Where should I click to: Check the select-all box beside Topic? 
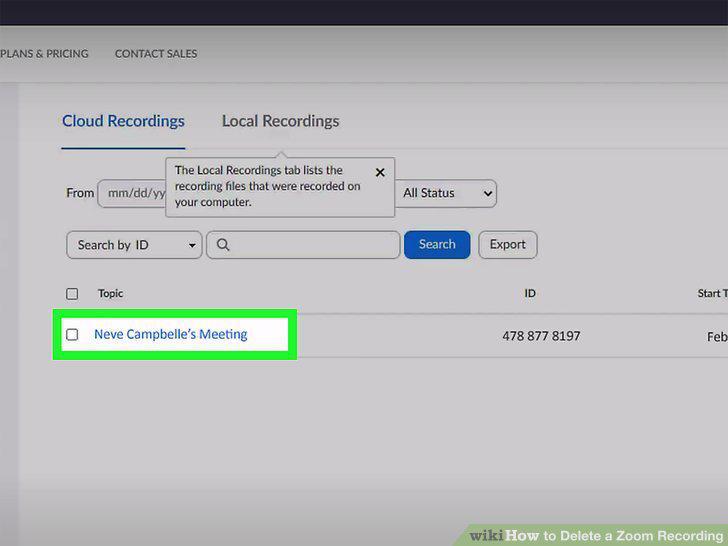[x=72, y=293]
